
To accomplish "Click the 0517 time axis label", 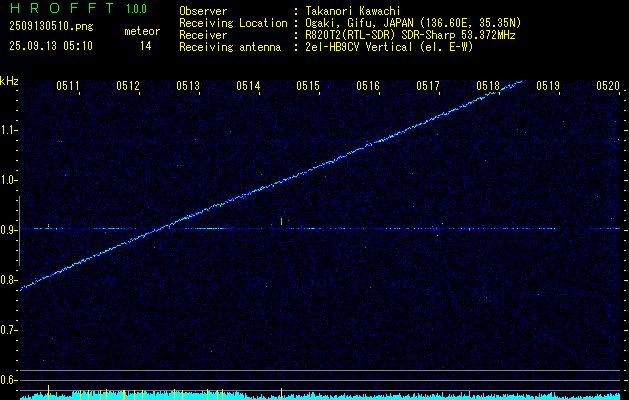I will [428, 85].
